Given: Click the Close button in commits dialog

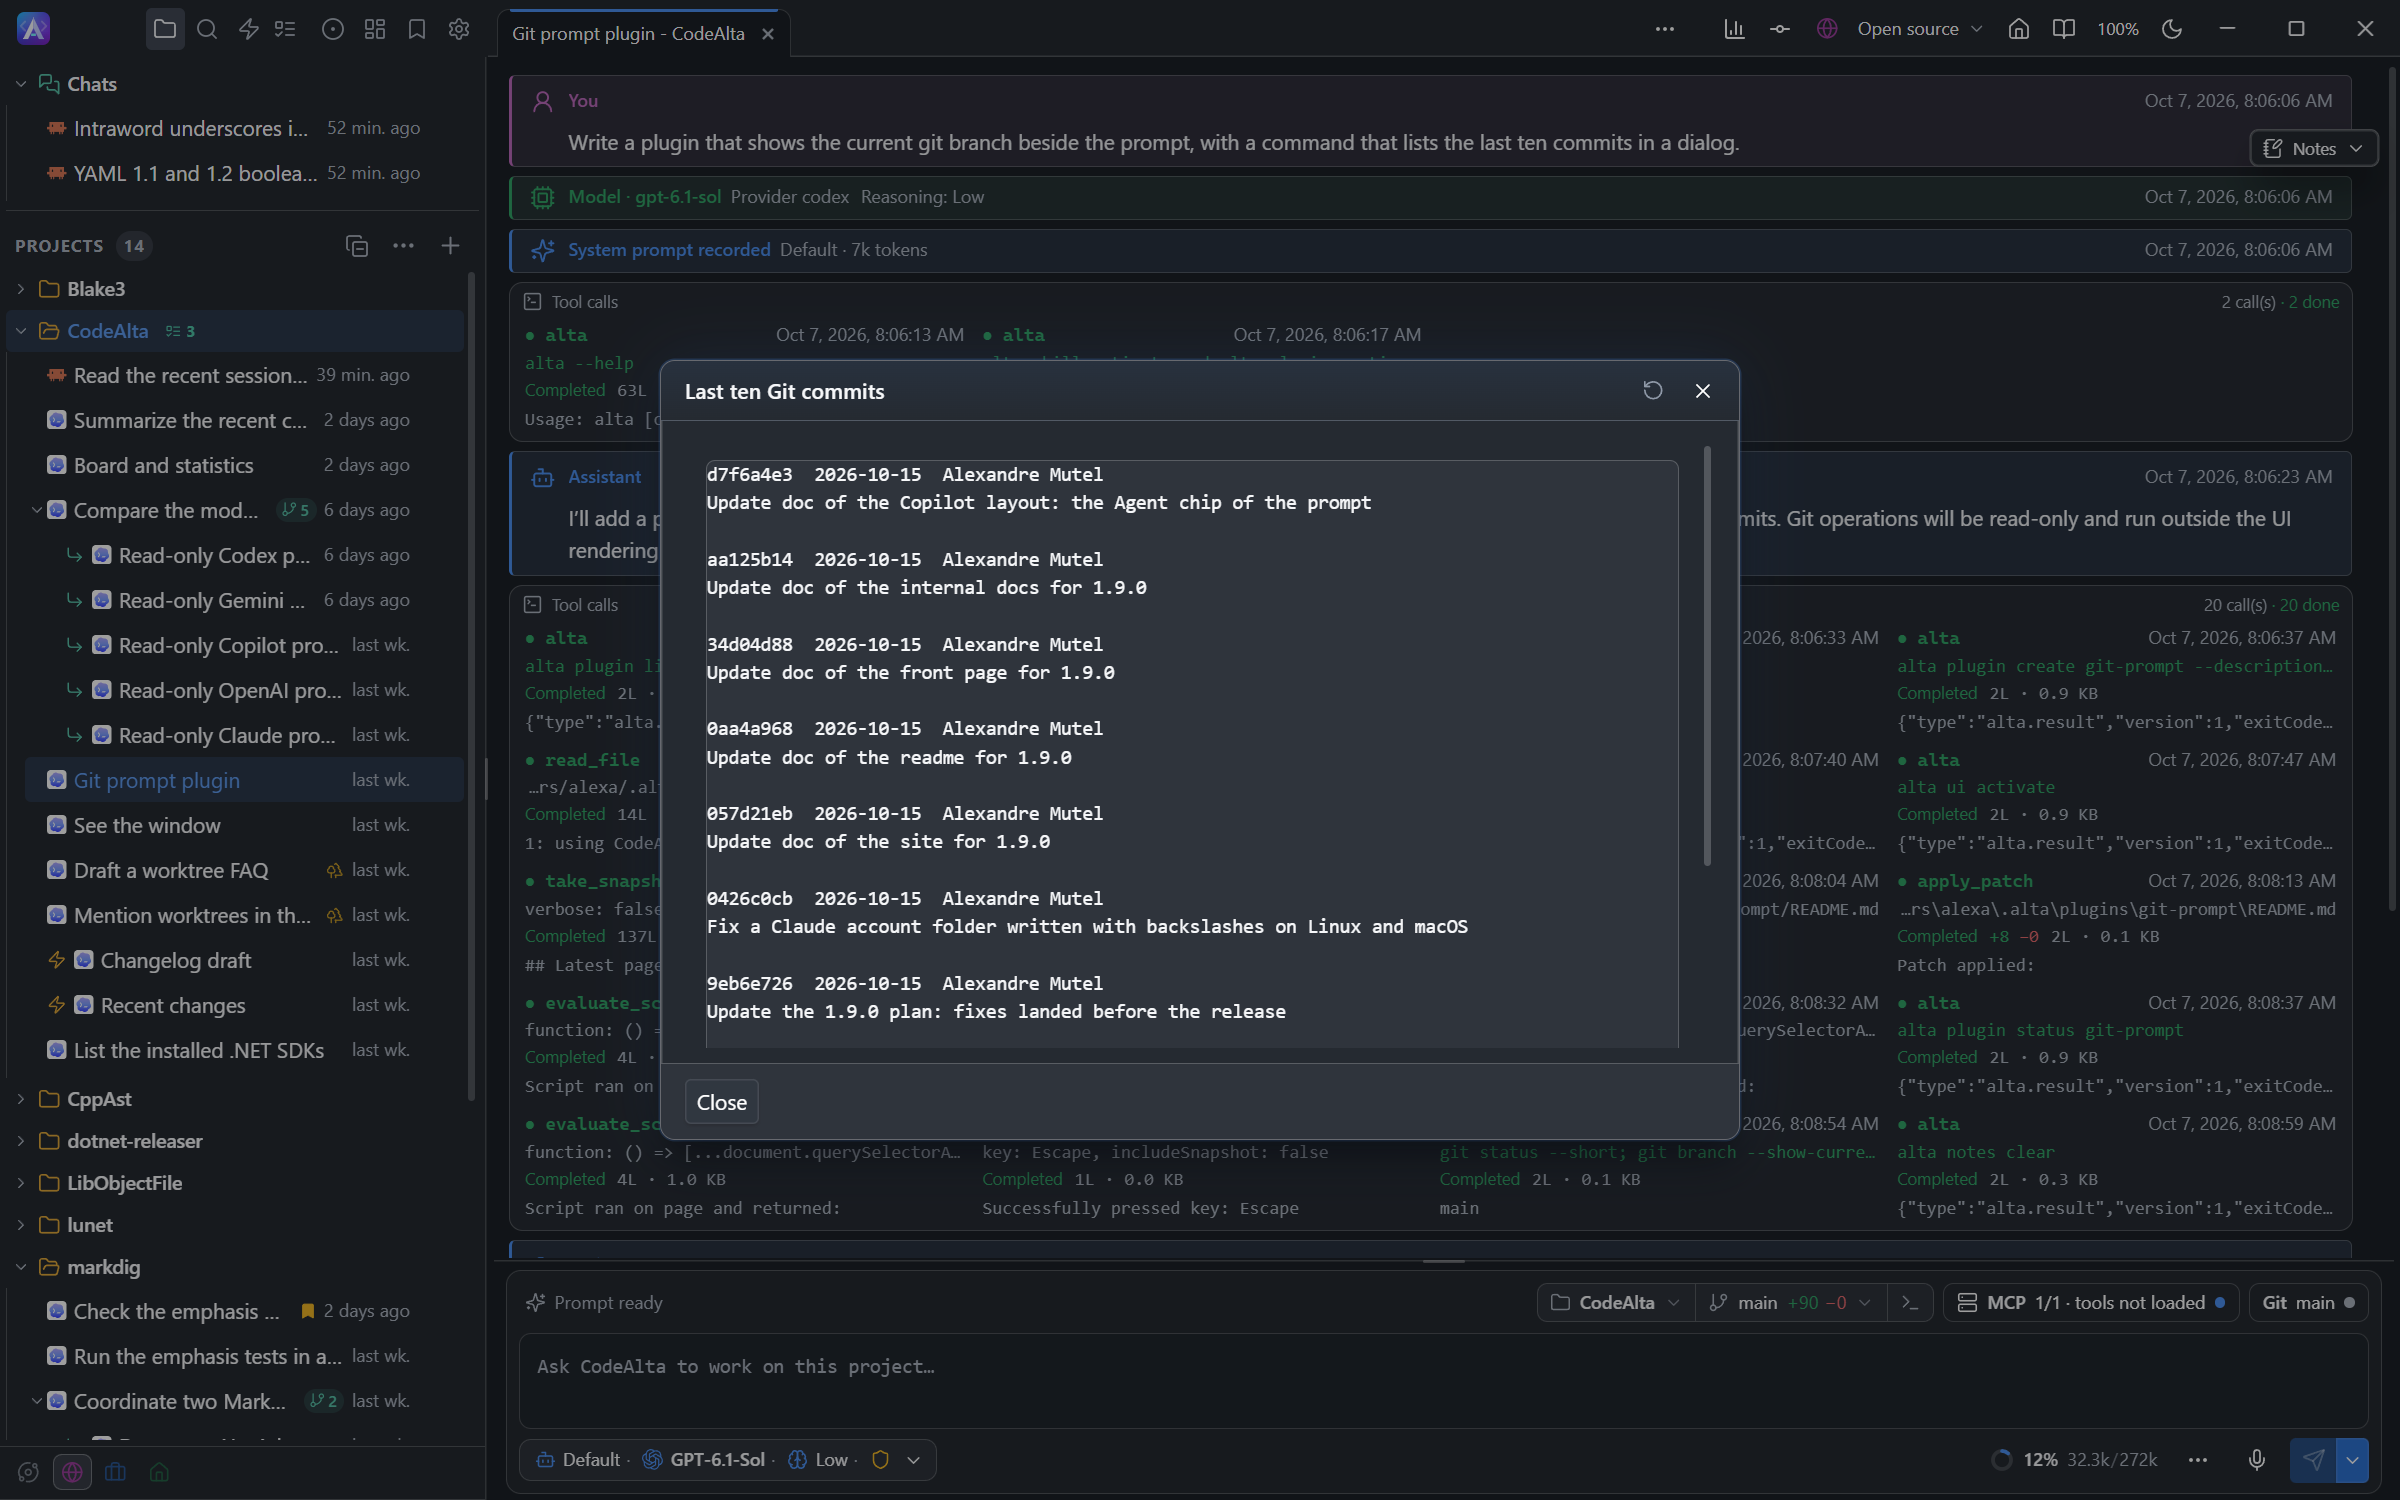Looking at the screenshot, I should click(x=721, y=1102).
